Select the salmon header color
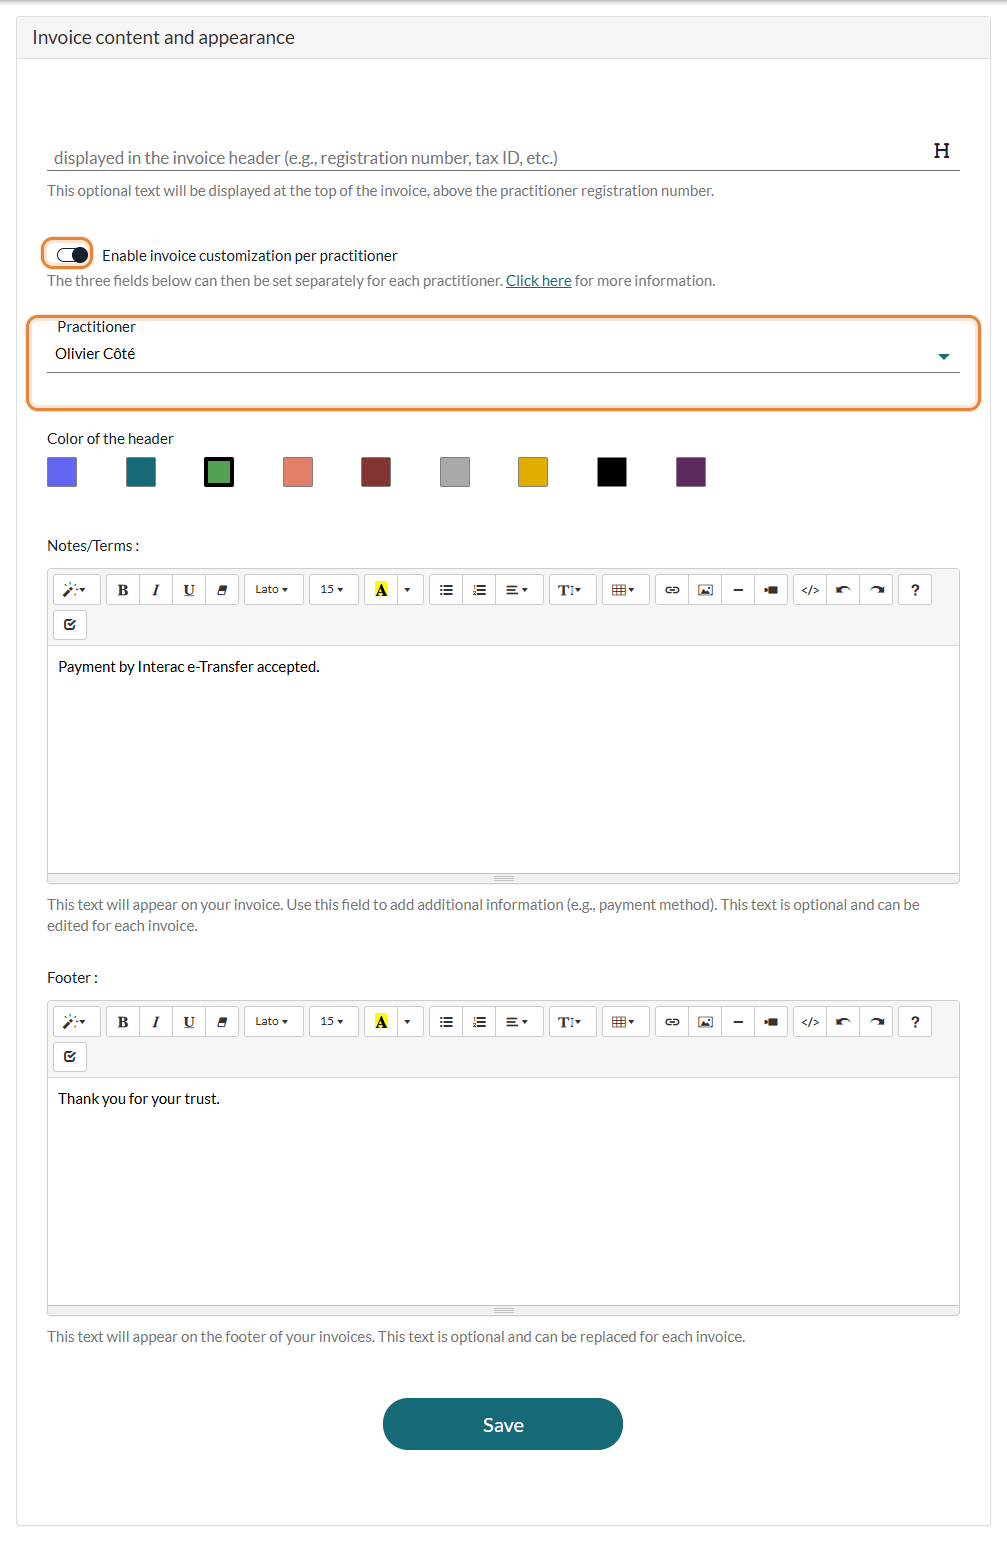The width and height of the screenshot is (1007, 1541). click(x=298, y=472)
